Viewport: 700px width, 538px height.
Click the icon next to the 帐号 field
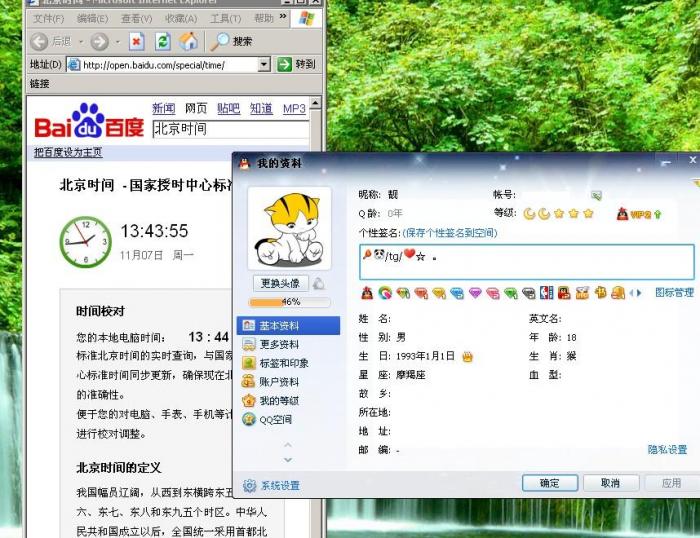point(596,195)
